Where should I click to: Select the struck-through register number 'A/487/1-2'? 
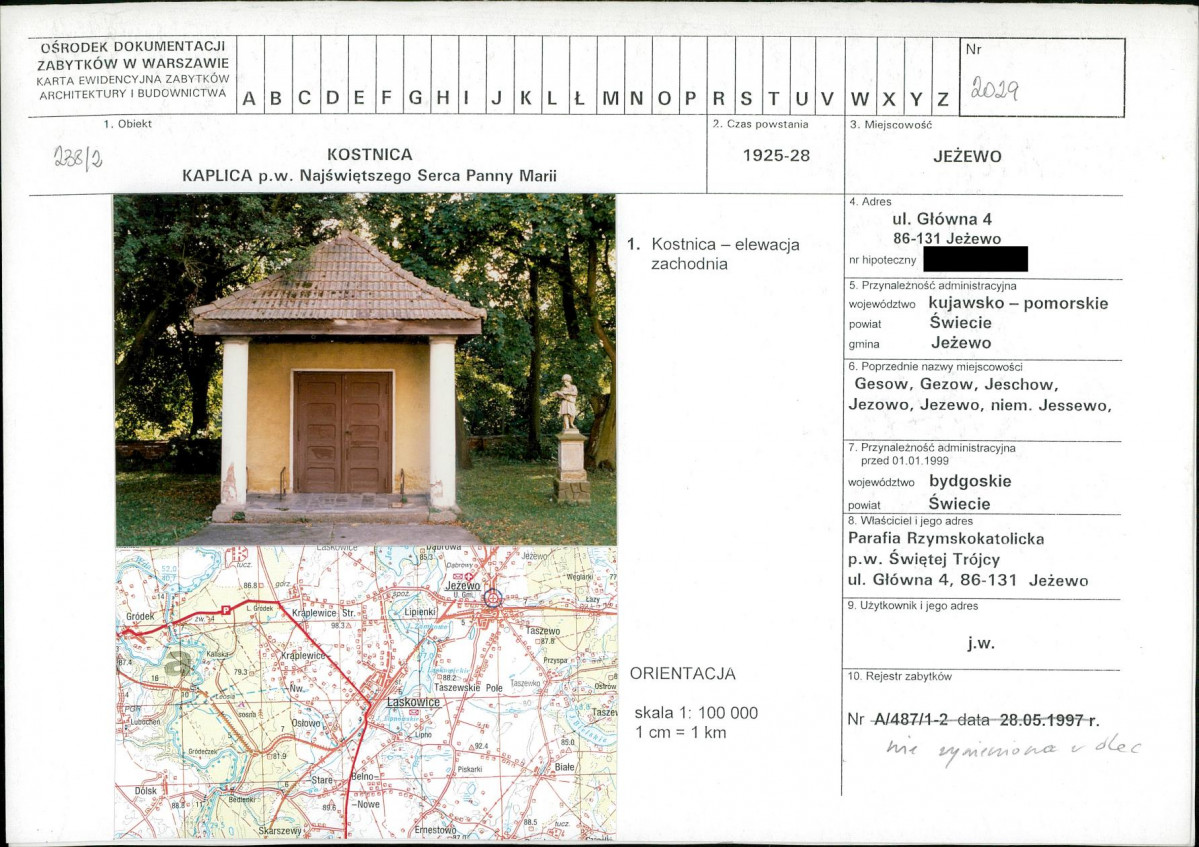(x=911, y=719)
